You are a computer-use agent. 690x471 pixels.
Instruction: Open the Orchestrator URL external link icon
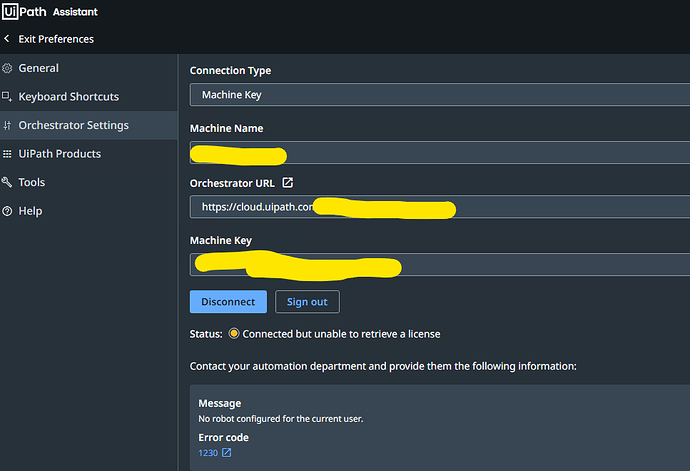pyautogui.click(x=288, y=183)
